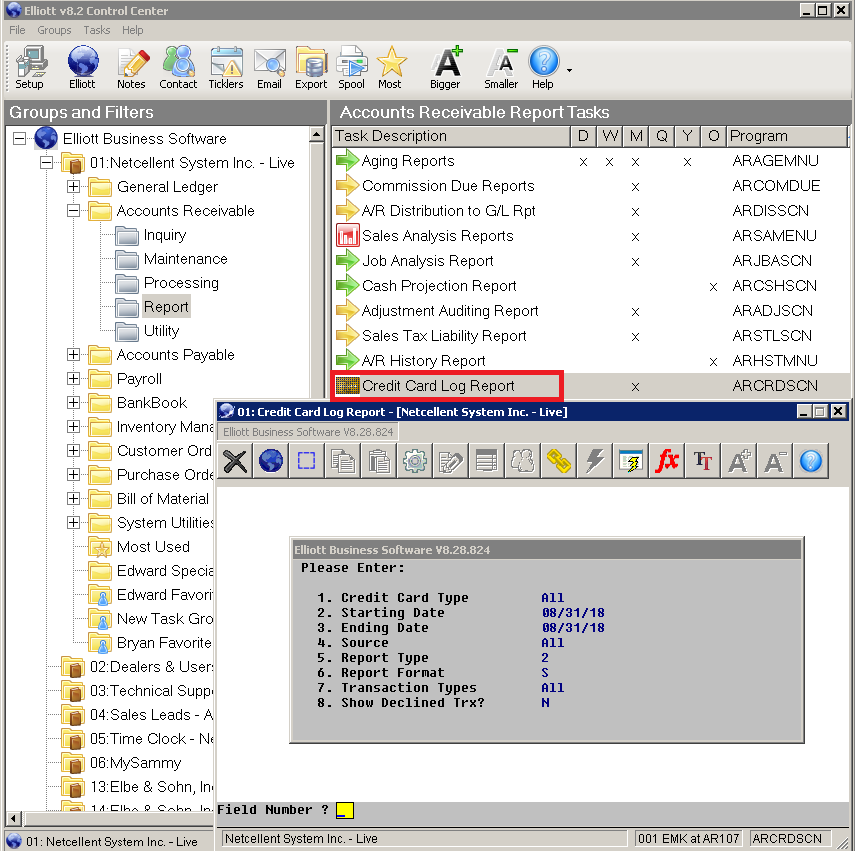The width and height of the screenshot is (855, 851).
Task: Click the A+ larger font icon in the Credit Card Log Report toolbar
Action: point(739,461)
